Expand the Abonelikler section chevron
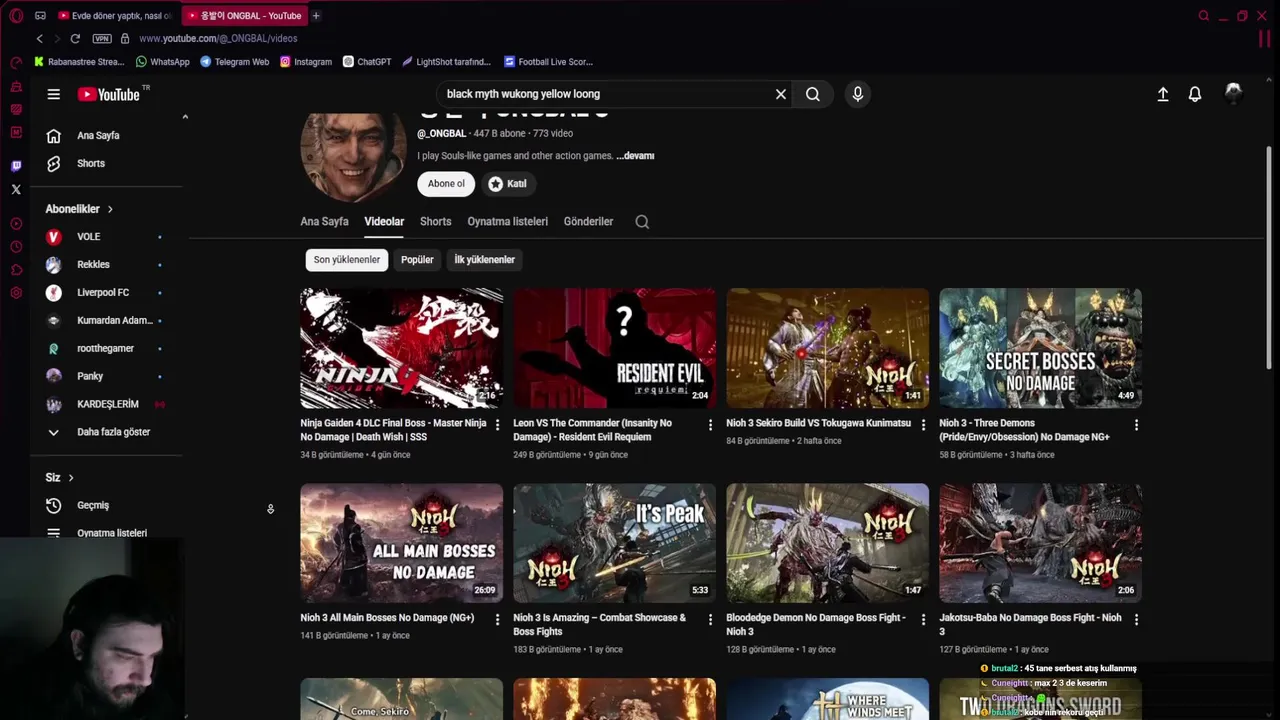This screenshot has width=1280, height=720. (x=110, y=209)
